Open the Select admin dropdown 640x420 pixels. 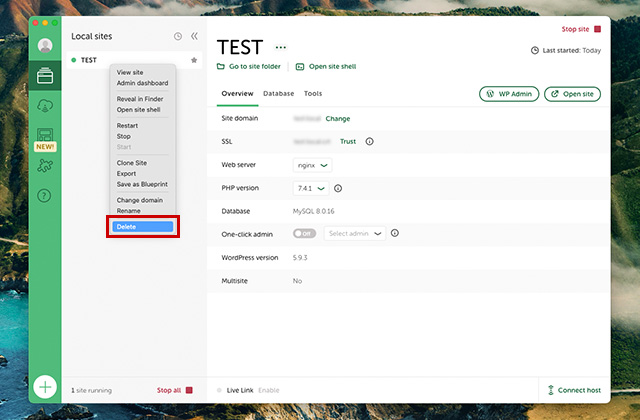pyautogui.click(x=355, y=233)
